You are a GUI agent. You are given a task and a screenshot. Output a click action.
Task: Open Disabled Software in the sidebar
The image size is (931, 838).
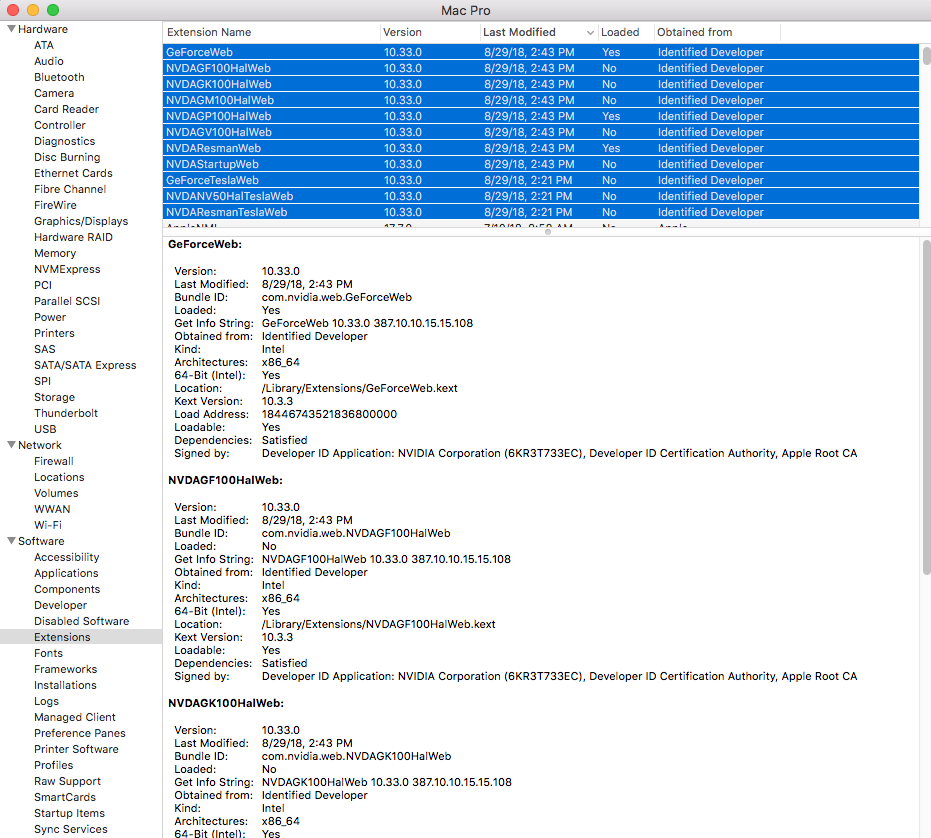(81, 621)
